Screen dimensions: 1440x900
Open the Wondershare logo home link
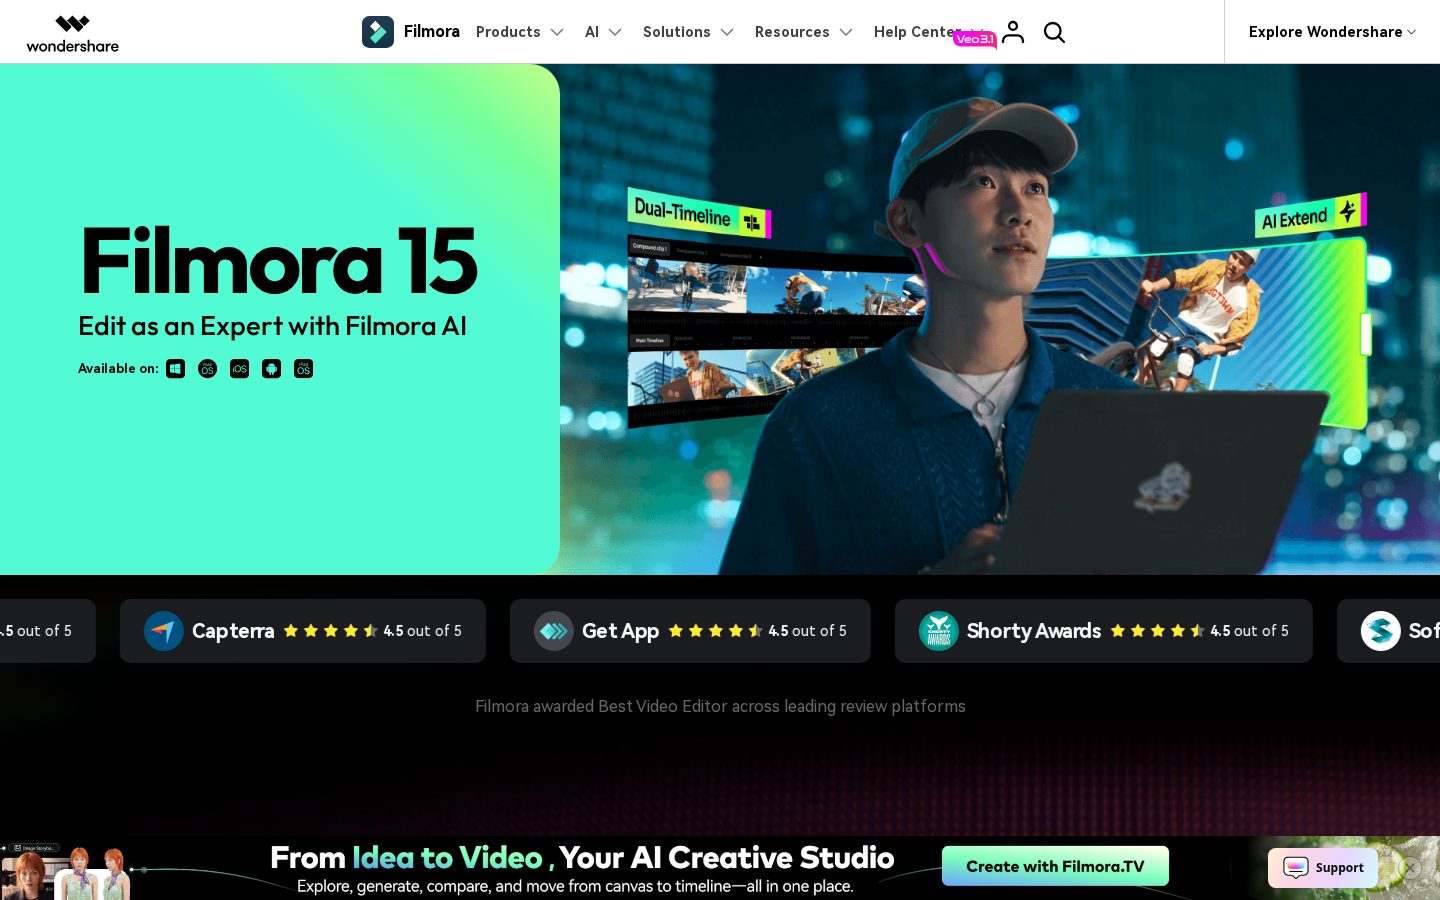click(72, 32)
